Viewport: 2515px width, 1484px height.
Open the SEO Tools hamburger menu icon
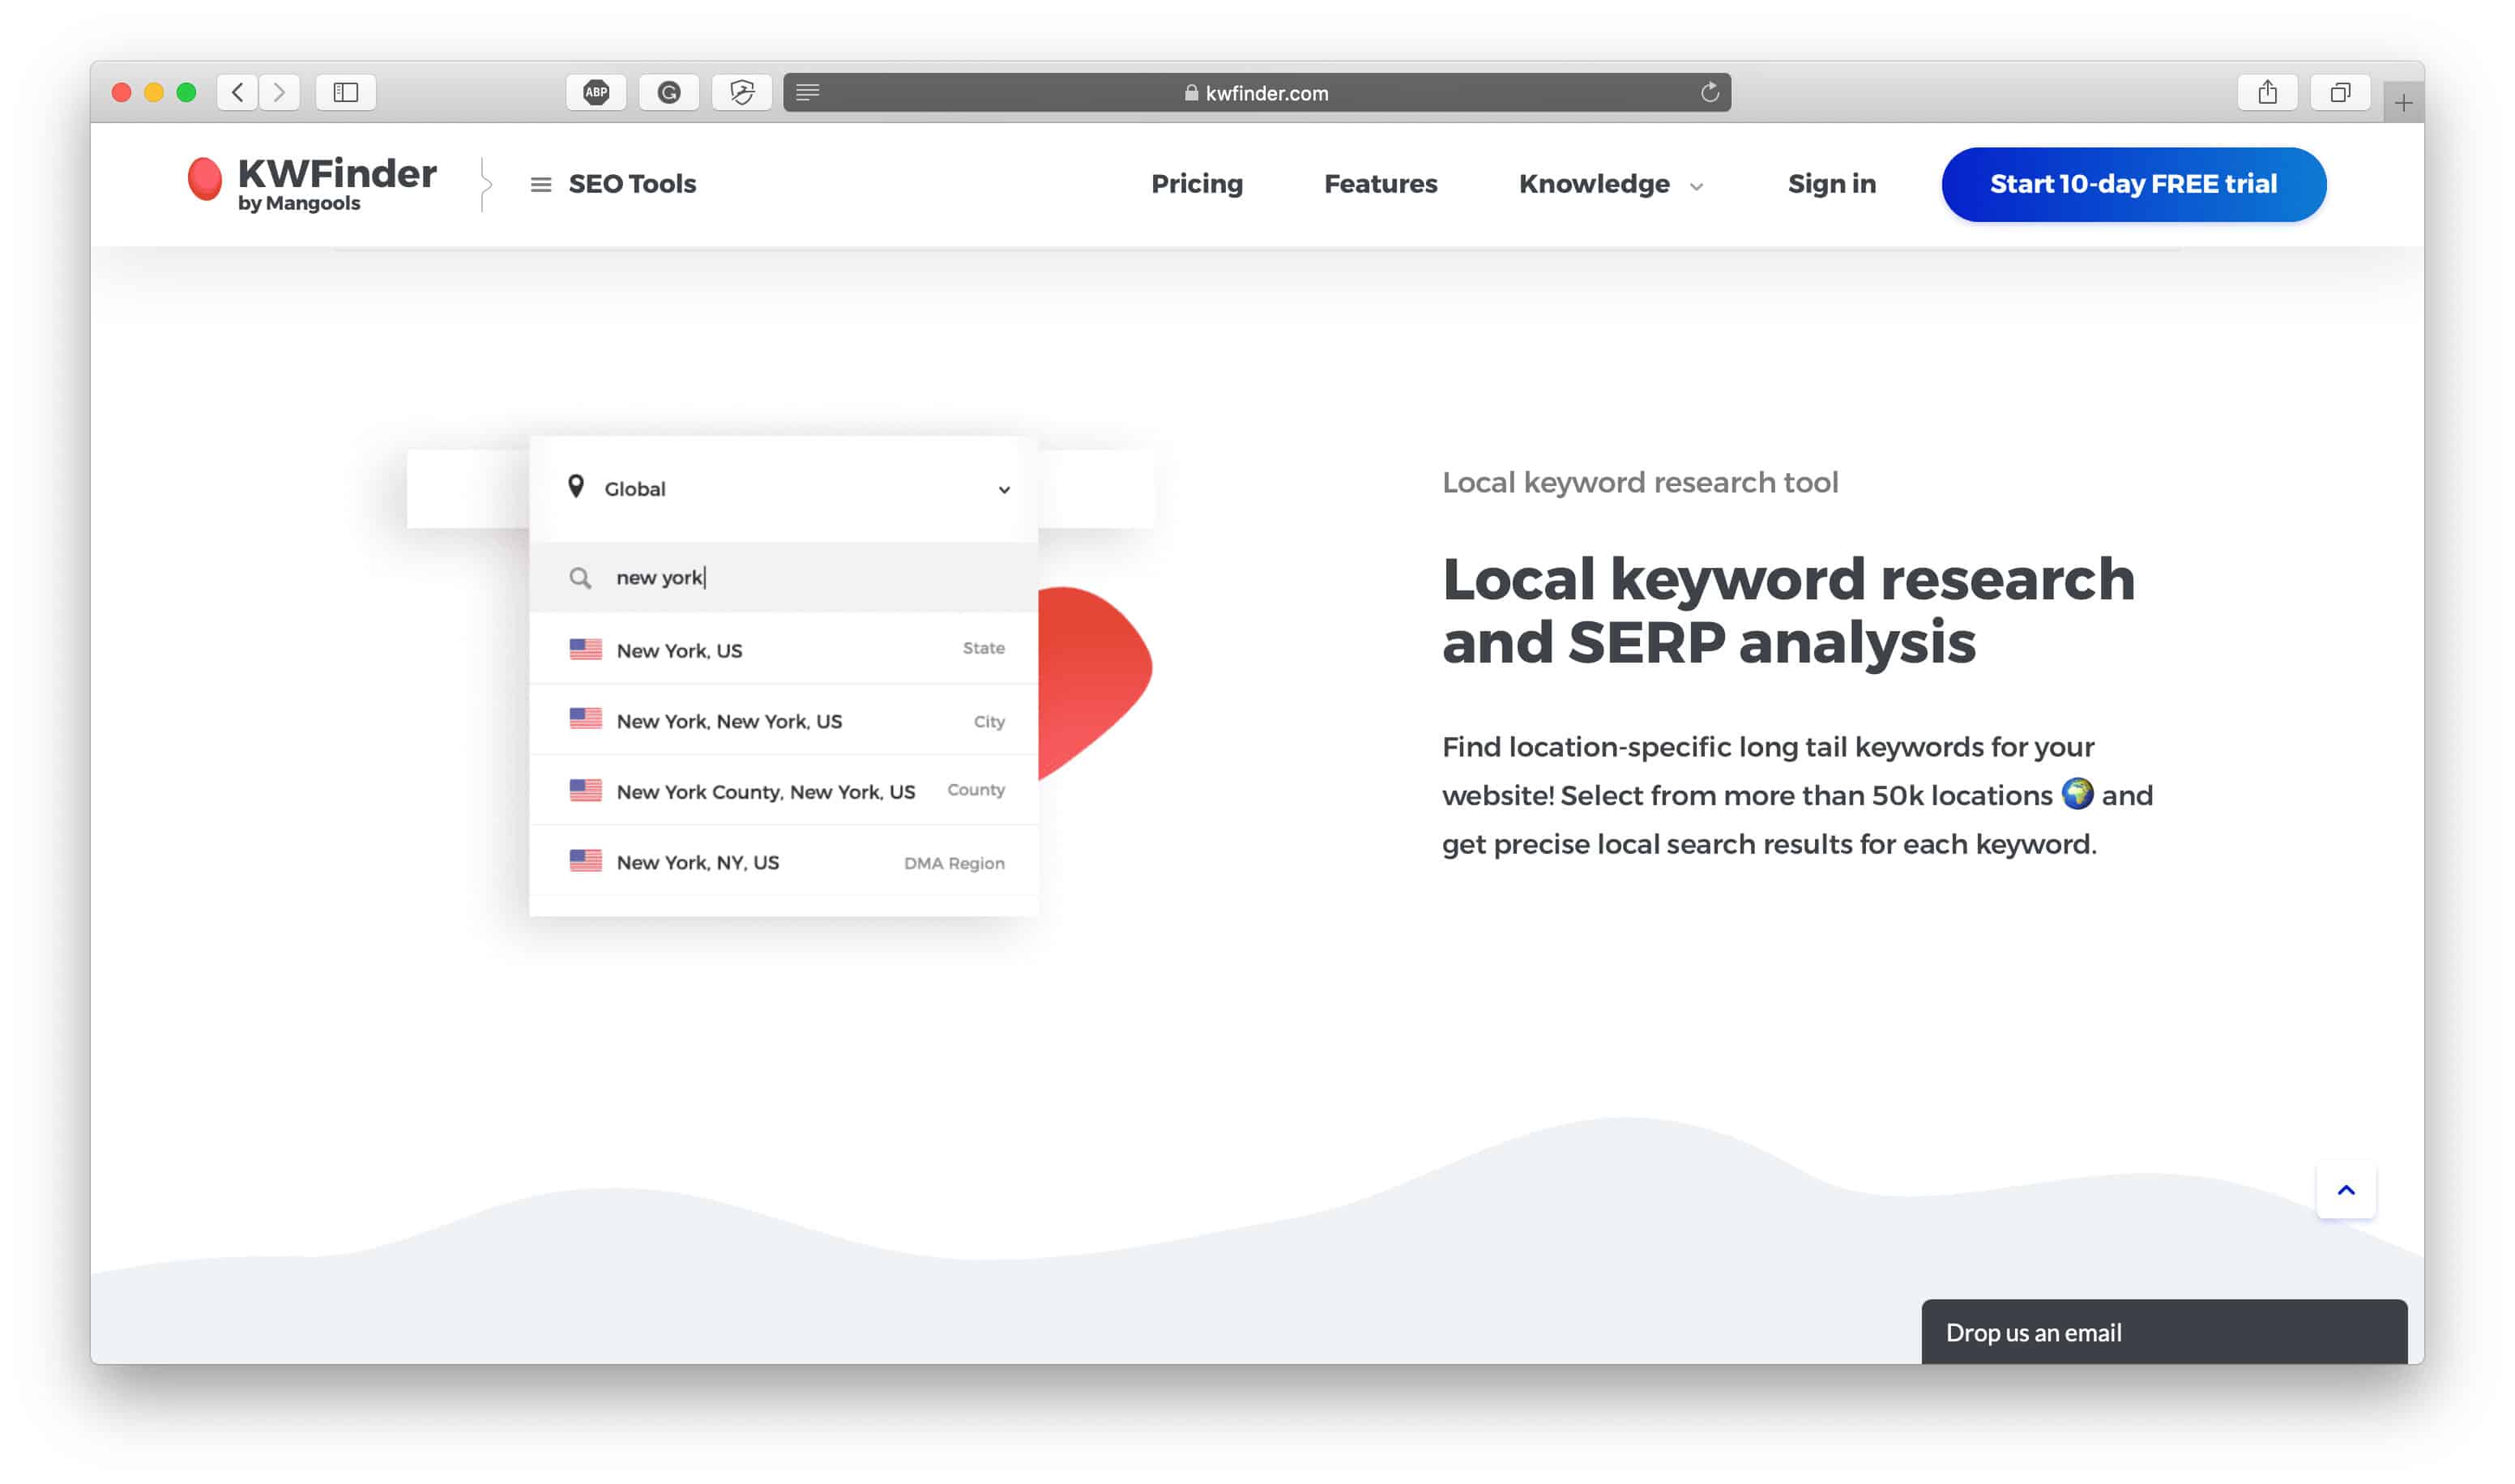[x=541, y=184]
